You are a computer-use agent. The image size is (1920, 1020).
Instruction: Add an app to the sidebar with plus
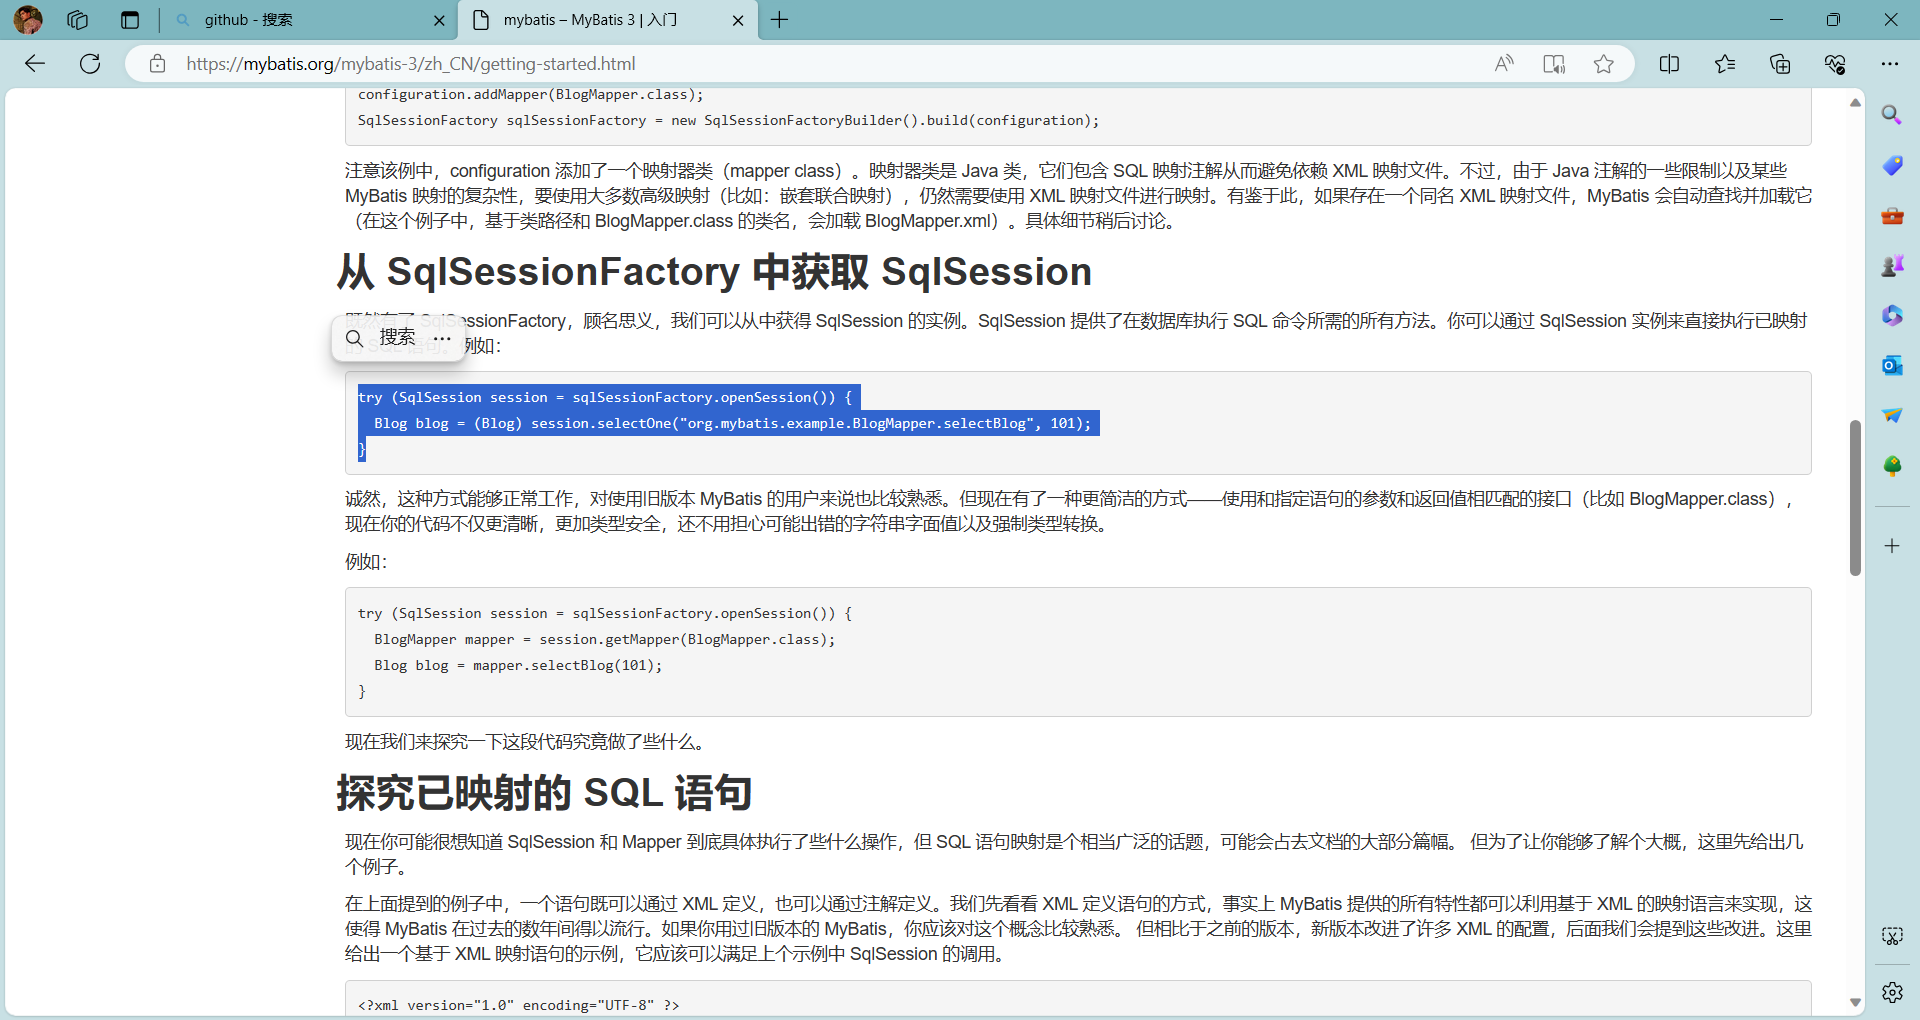[1892, 546]
